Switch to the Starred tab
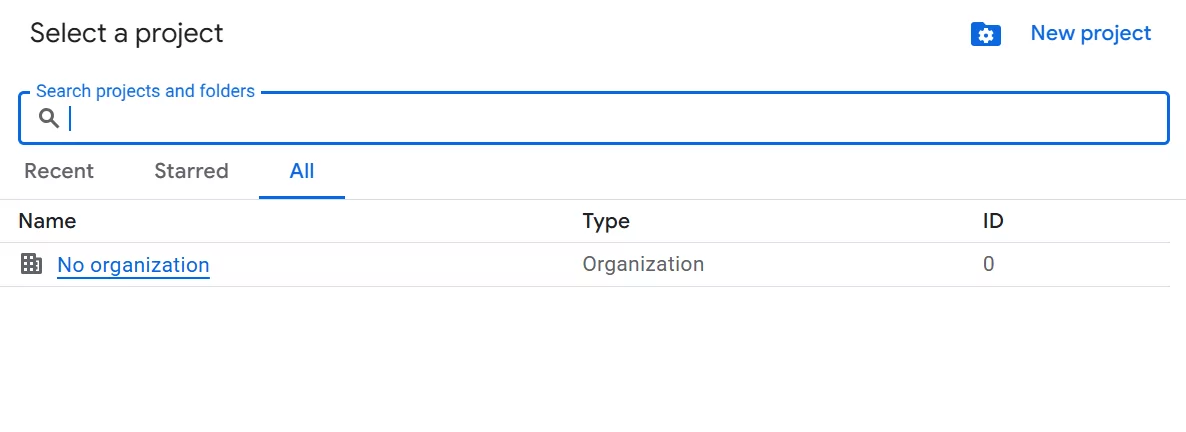Image resolution: width=1186 pixels, height=432 pixels. pos(191,171)
